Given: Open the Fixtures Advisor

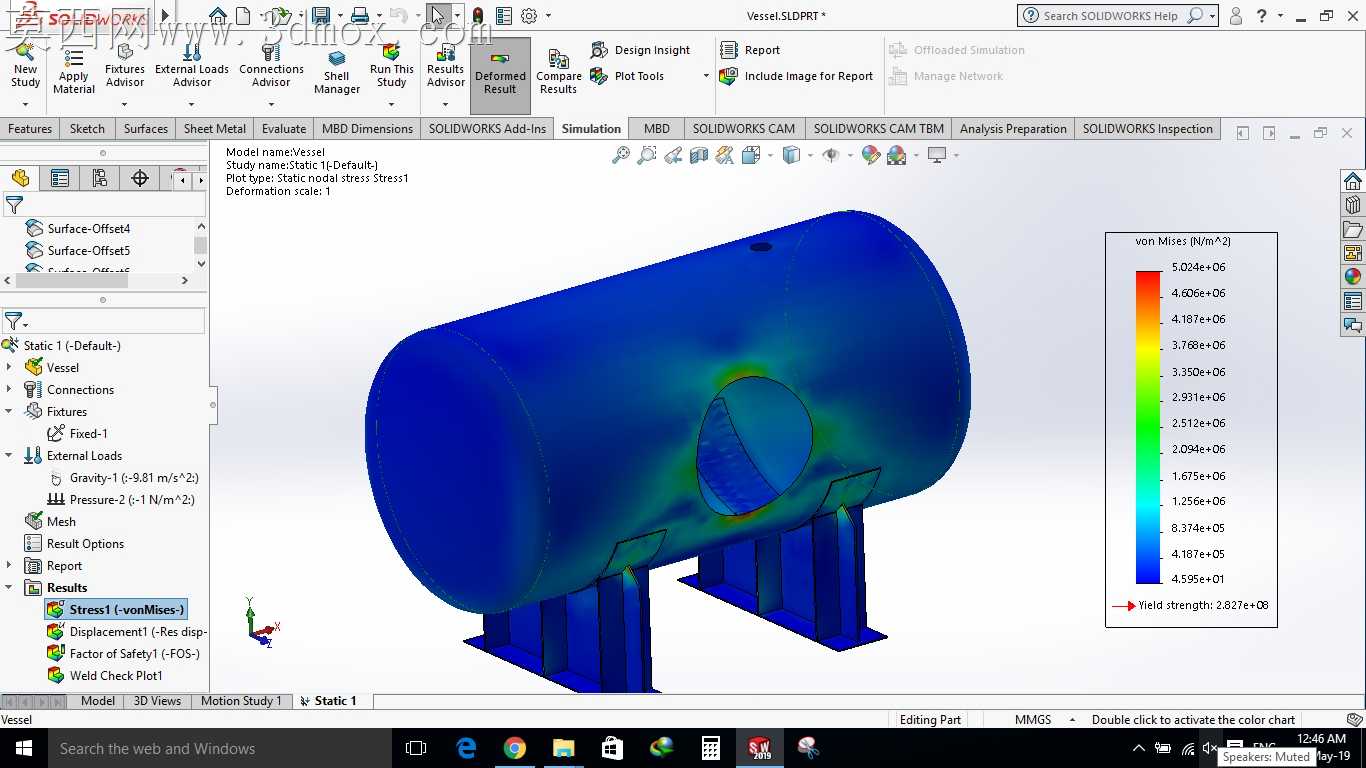Looking at the screenshot, I should [125, 66].
